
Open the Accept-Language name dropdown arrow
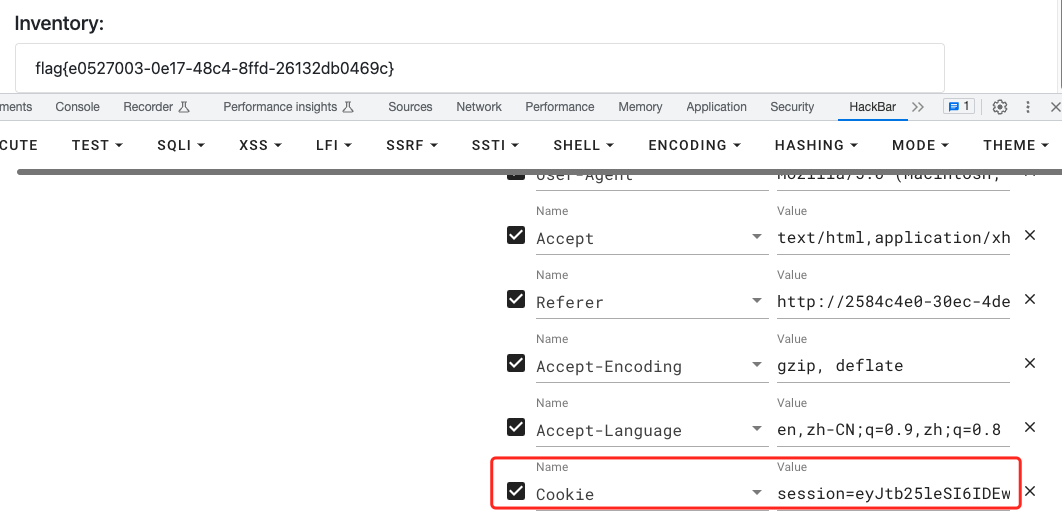(759, 430)
